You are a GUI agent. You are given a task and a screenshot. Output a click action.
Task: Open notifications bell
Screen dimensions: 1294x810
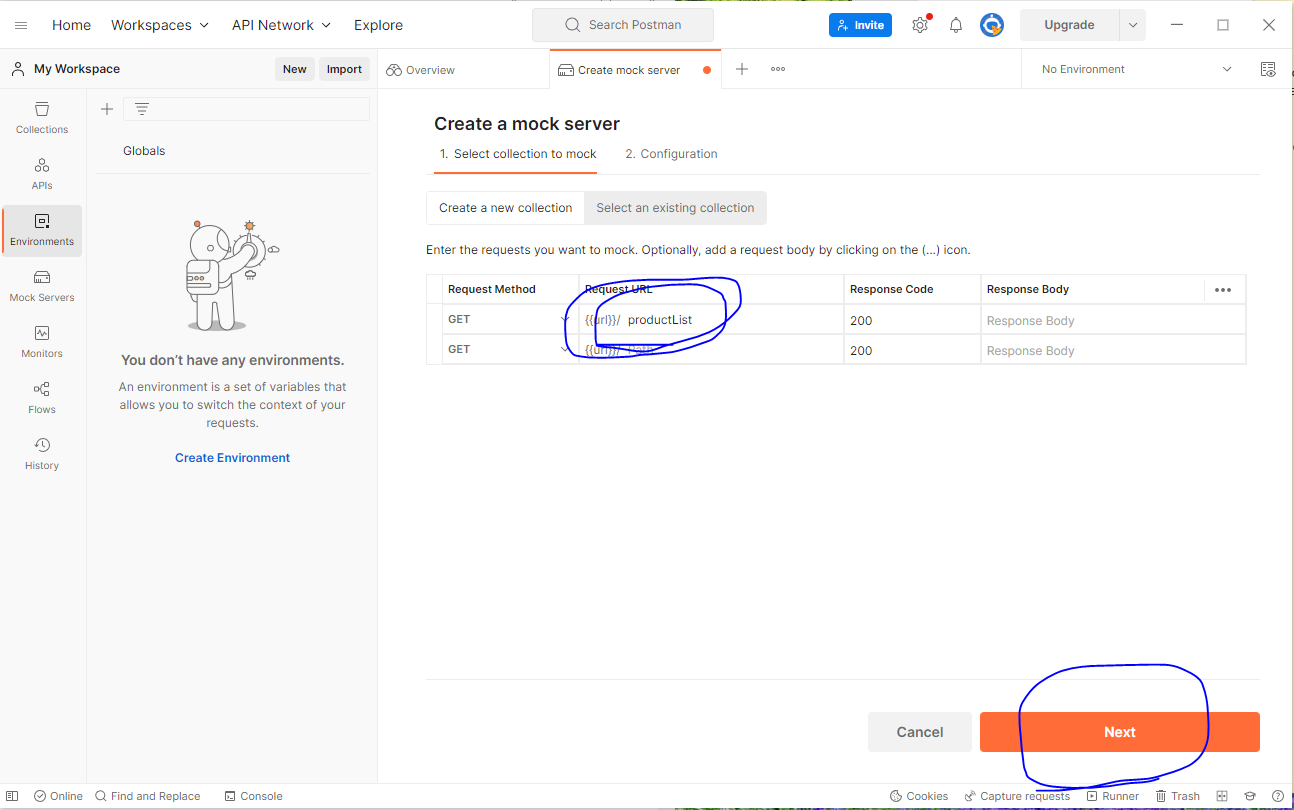click(956, 25)
